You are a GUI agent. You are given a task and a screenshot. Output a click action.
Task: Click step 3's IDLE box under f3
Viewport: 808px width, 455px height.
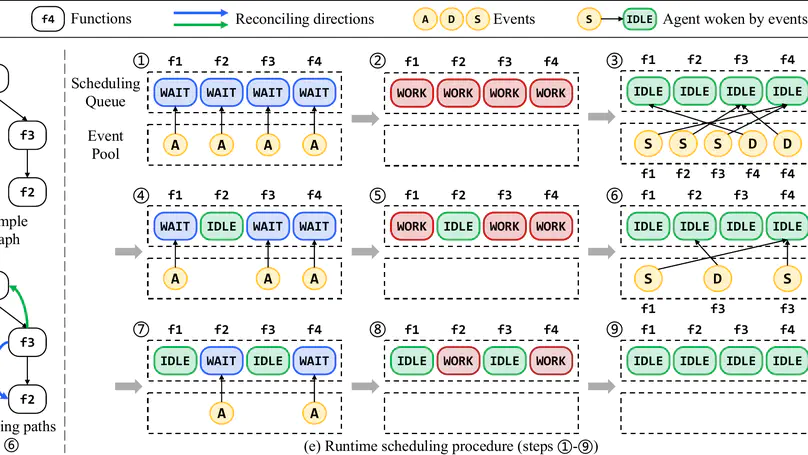pos(741,91)
